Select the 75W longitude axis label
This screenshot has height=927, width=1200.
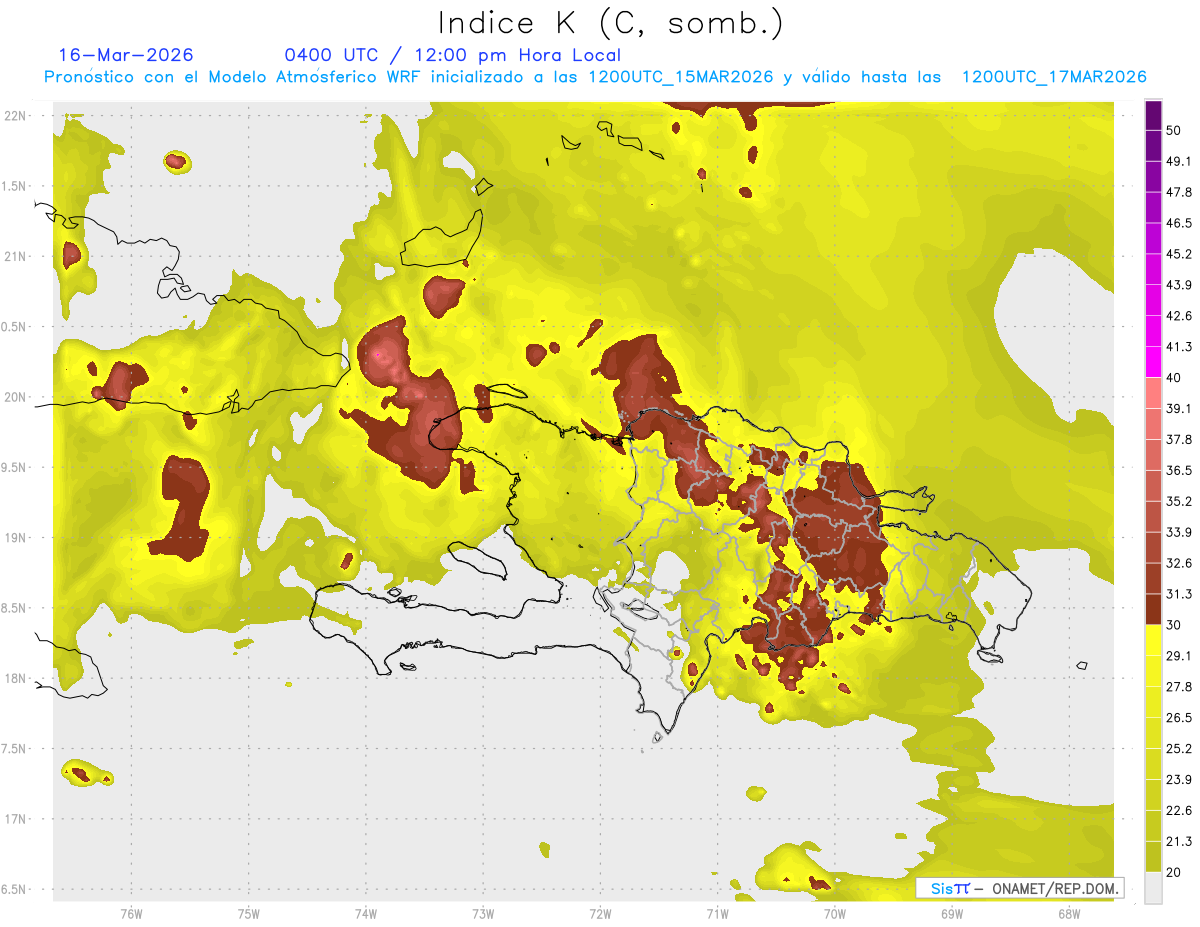248,914
